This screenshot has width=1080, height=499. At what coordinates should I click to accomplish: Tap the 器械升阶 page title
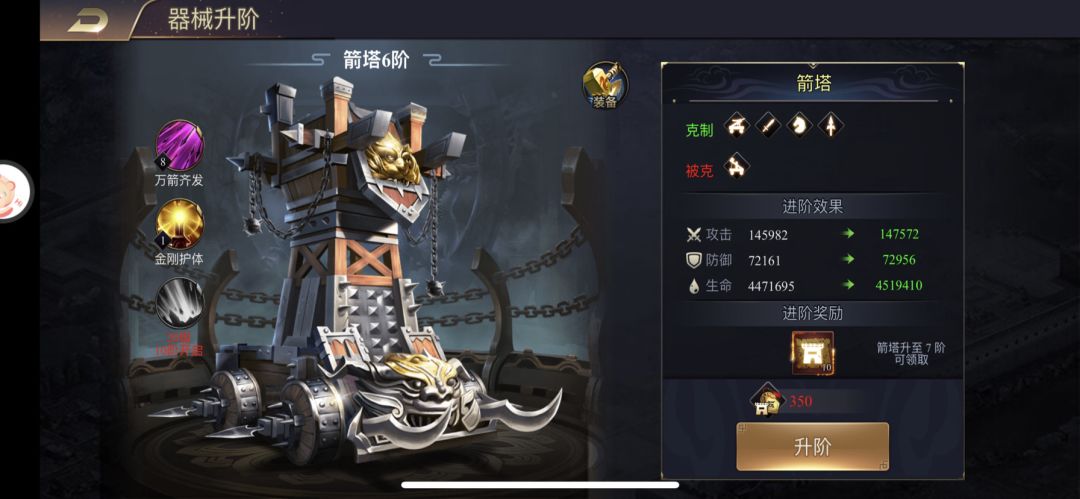coord(213,19)
